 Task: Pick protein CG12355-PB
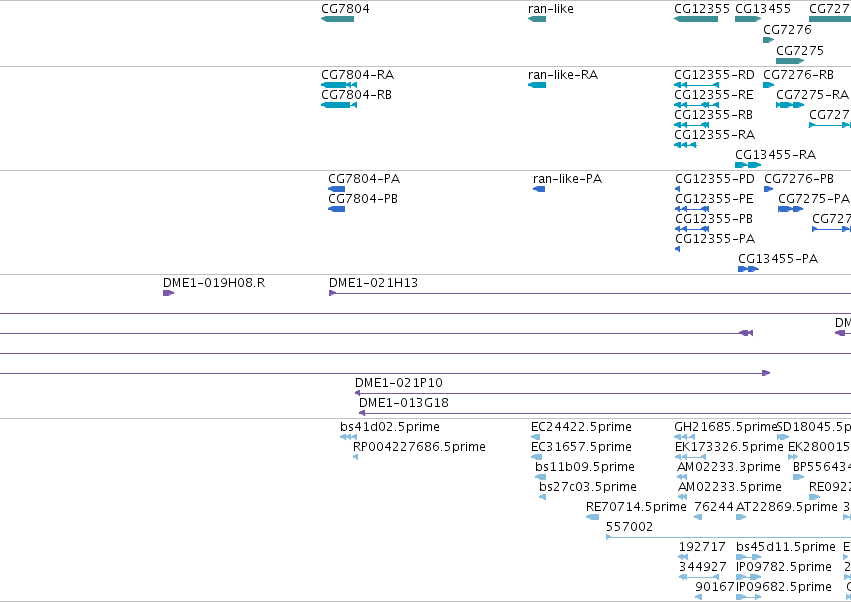pos(714,219)
